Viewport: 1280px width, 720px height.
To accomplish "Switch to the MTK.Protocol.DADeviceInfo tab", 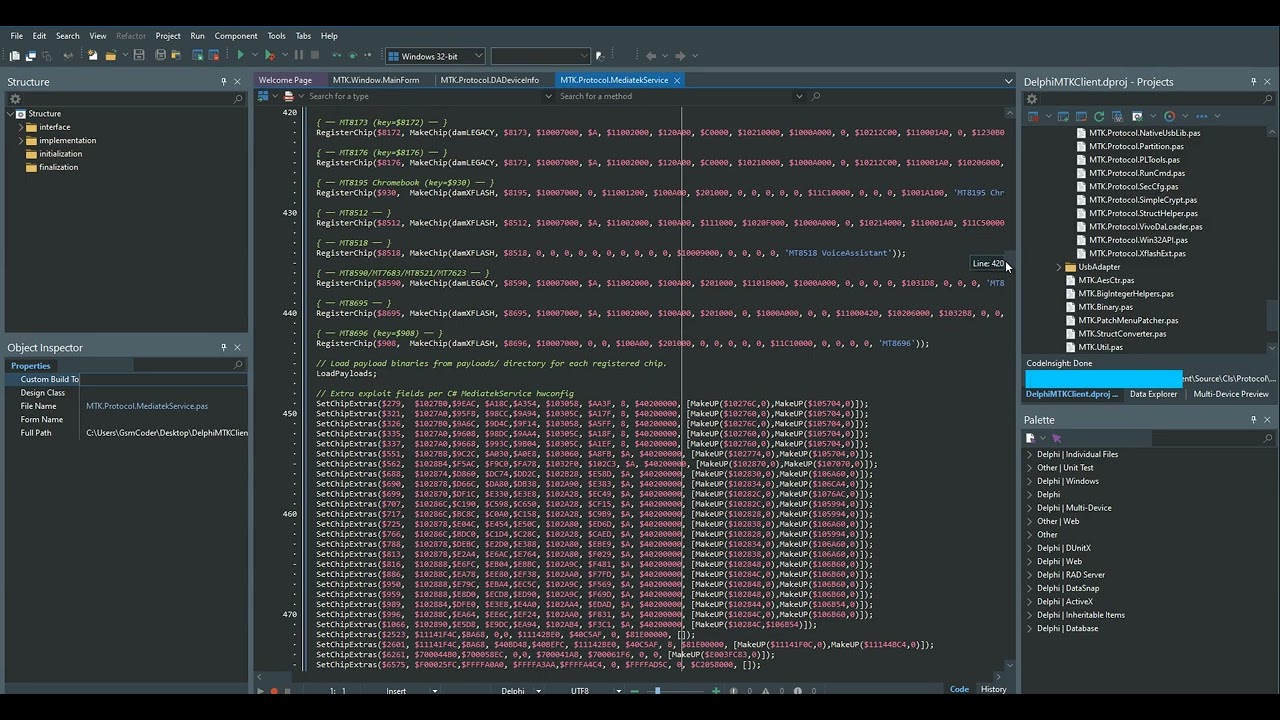I will (489, 80).
